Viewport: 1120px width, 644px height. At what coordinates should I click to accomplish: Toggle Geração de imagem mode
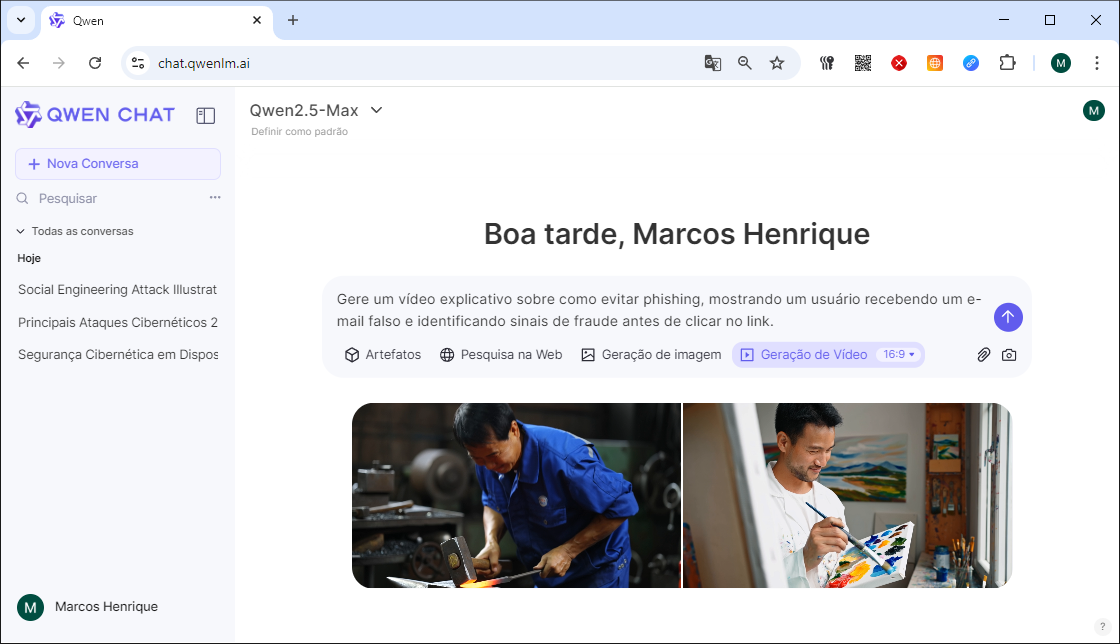(x=651, y=355)
